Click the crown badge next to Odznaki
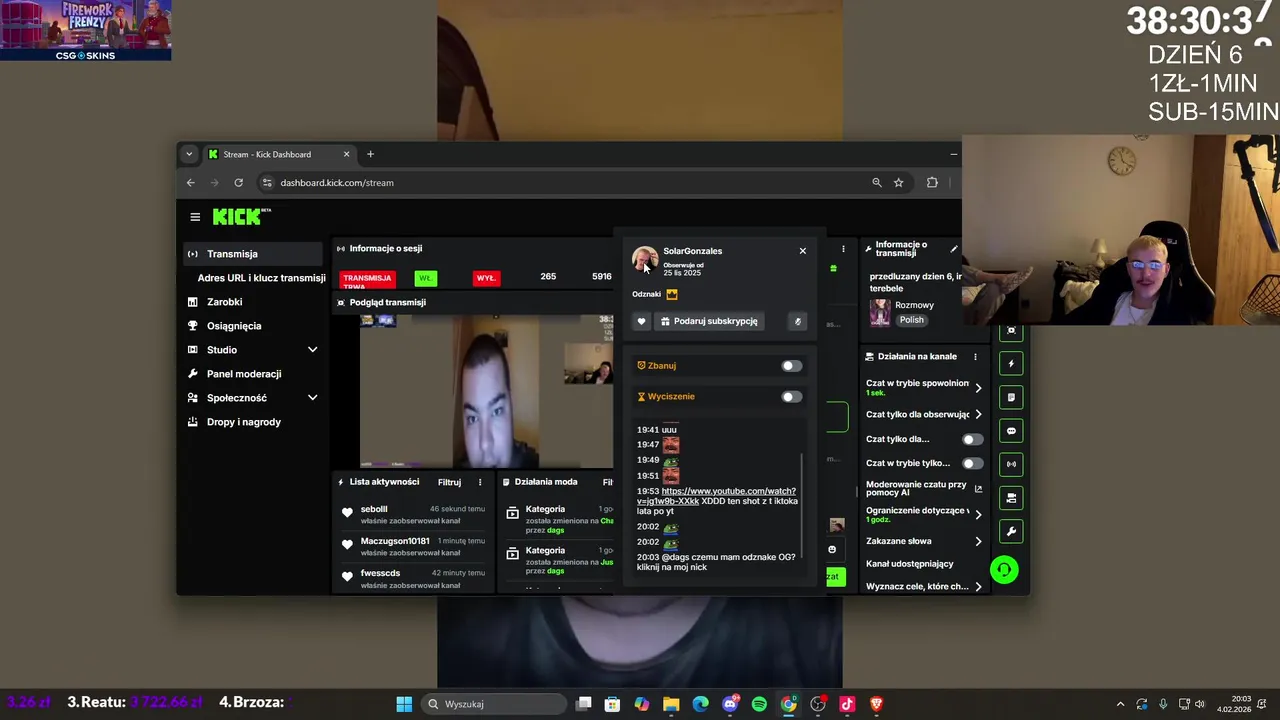Image resolution: width=1280 pixels, height=720 pixels. [x=672, y=294]
